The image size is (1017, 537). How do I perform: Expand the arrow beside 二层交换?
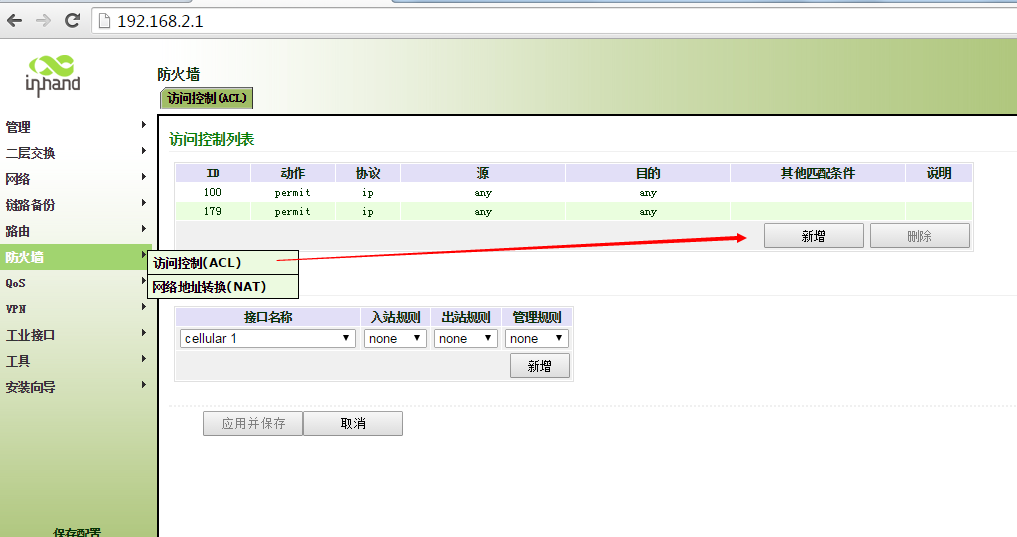pos(143,150)
